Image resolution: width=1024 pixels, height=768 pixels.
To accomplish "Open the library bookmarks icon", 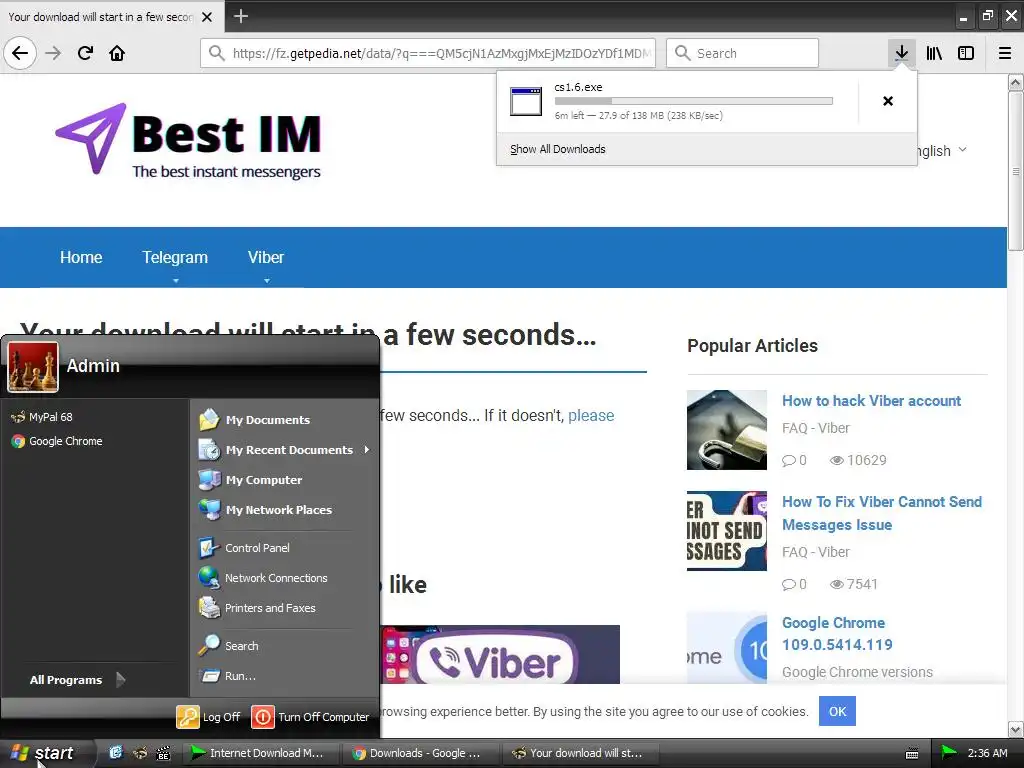I will point(934,53).
